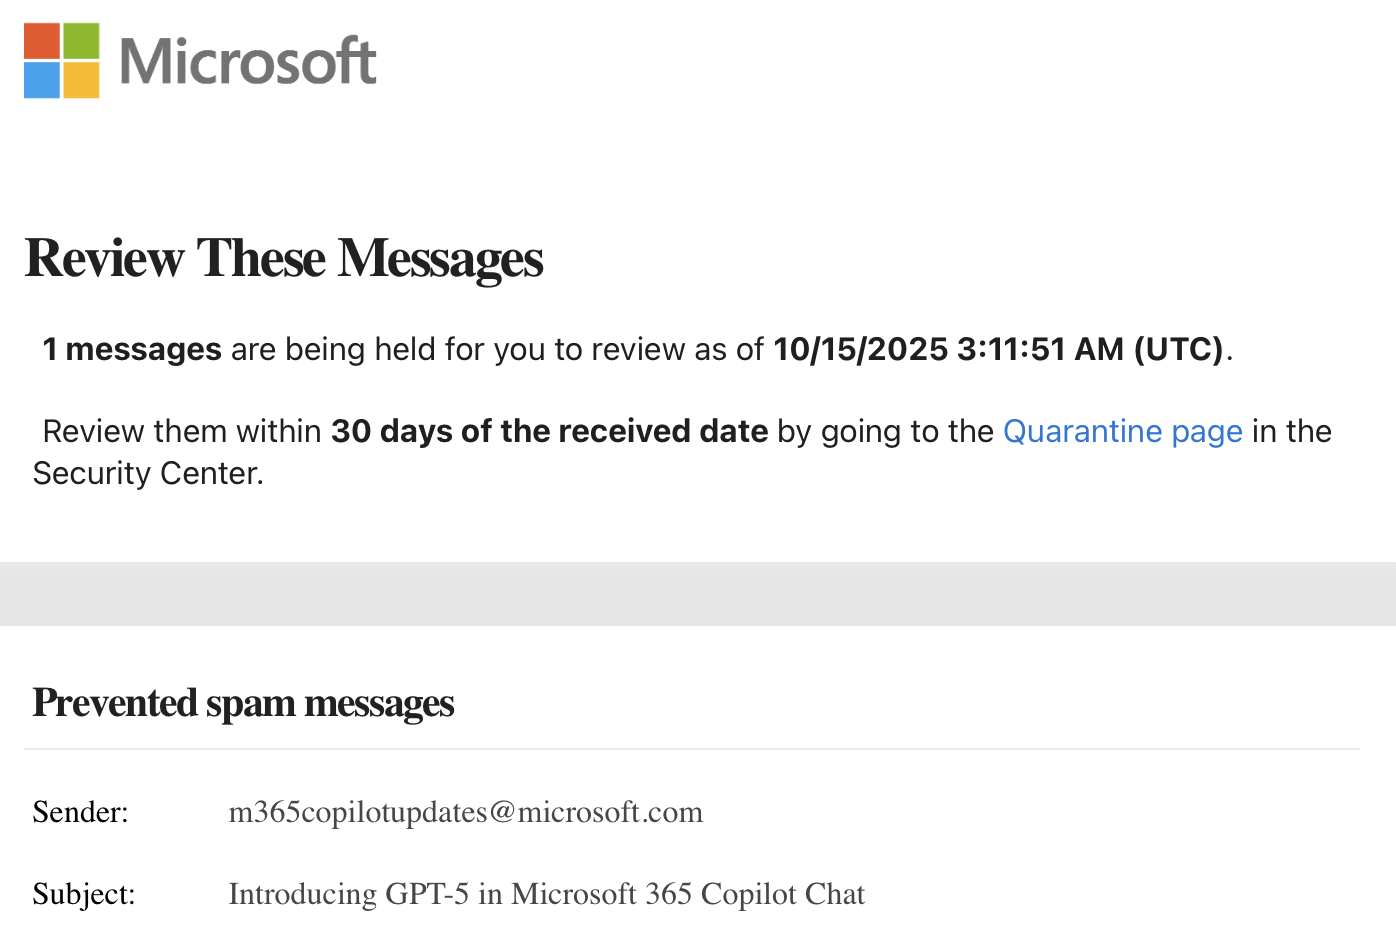Select the m365copilotupdates@microsoft.com sender address

pyautogui.click(x=465, y=812)
